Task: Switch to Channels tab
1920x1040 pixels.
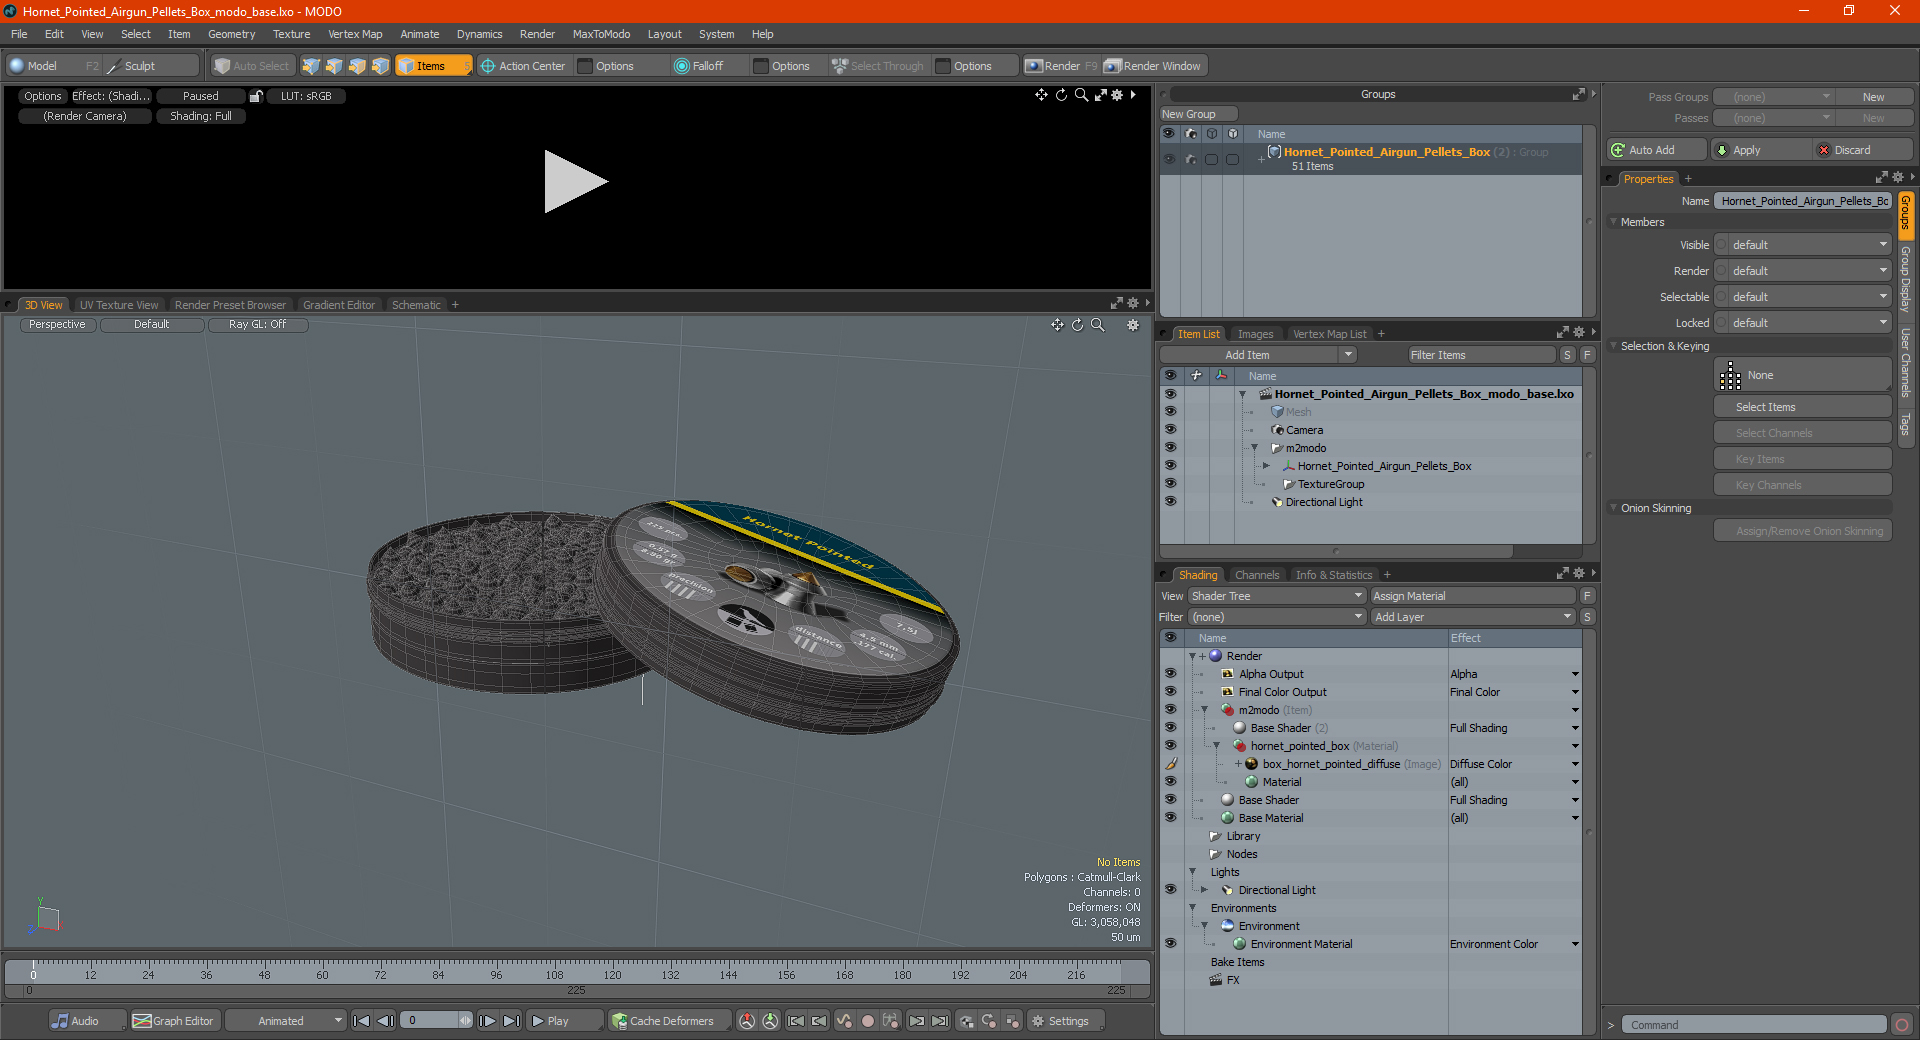Action: [x=1256, y=575]
